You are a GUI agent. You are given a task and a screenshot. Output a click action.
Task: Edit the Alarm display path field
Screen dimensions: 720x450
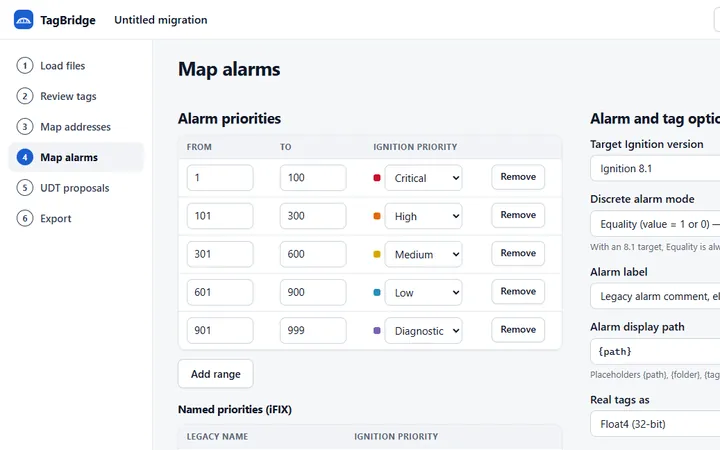point(655,352)
